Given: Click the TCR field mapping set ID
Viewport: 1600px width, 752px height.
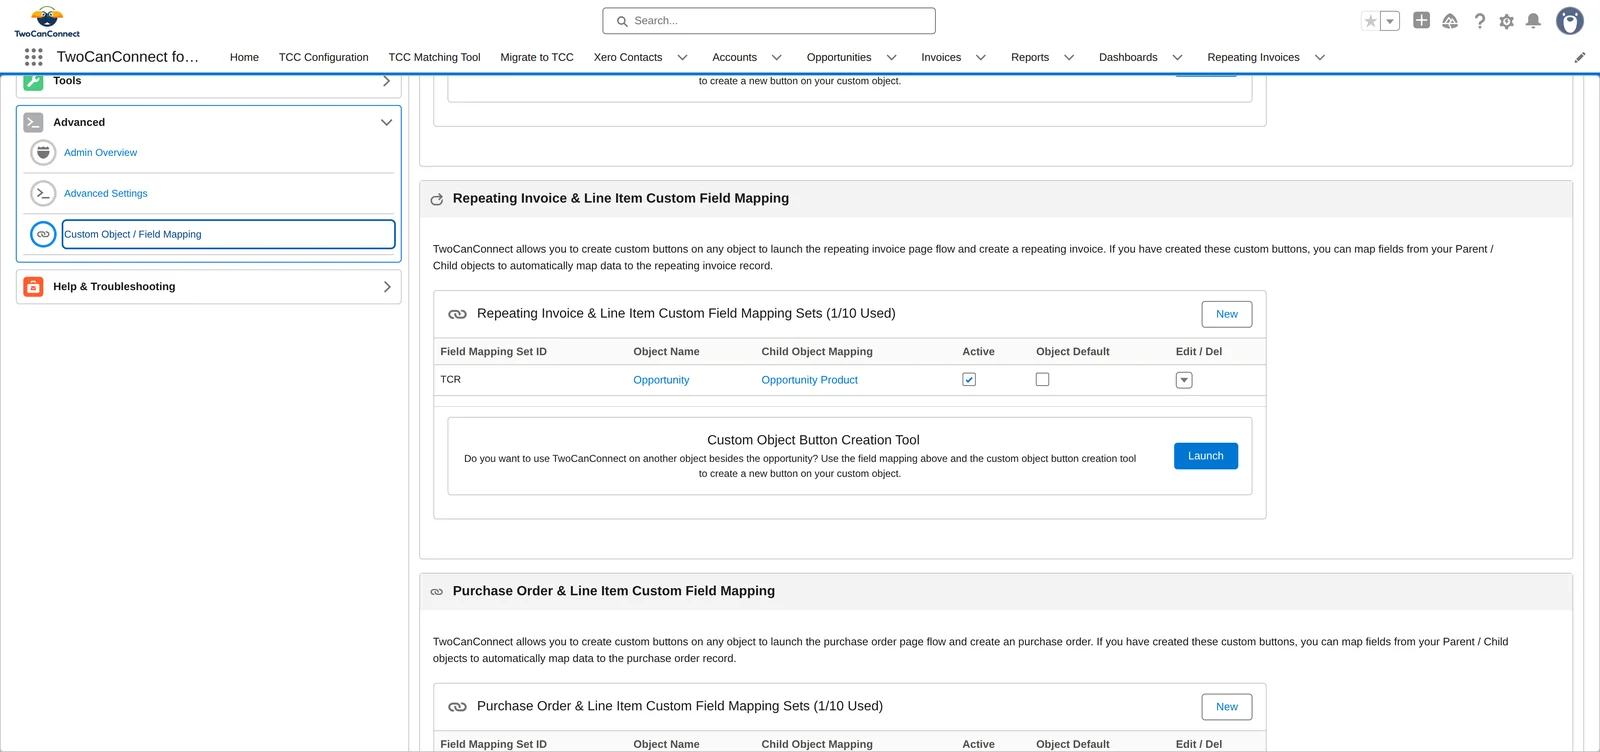Looking at the screenshot, I should (451, 380).
